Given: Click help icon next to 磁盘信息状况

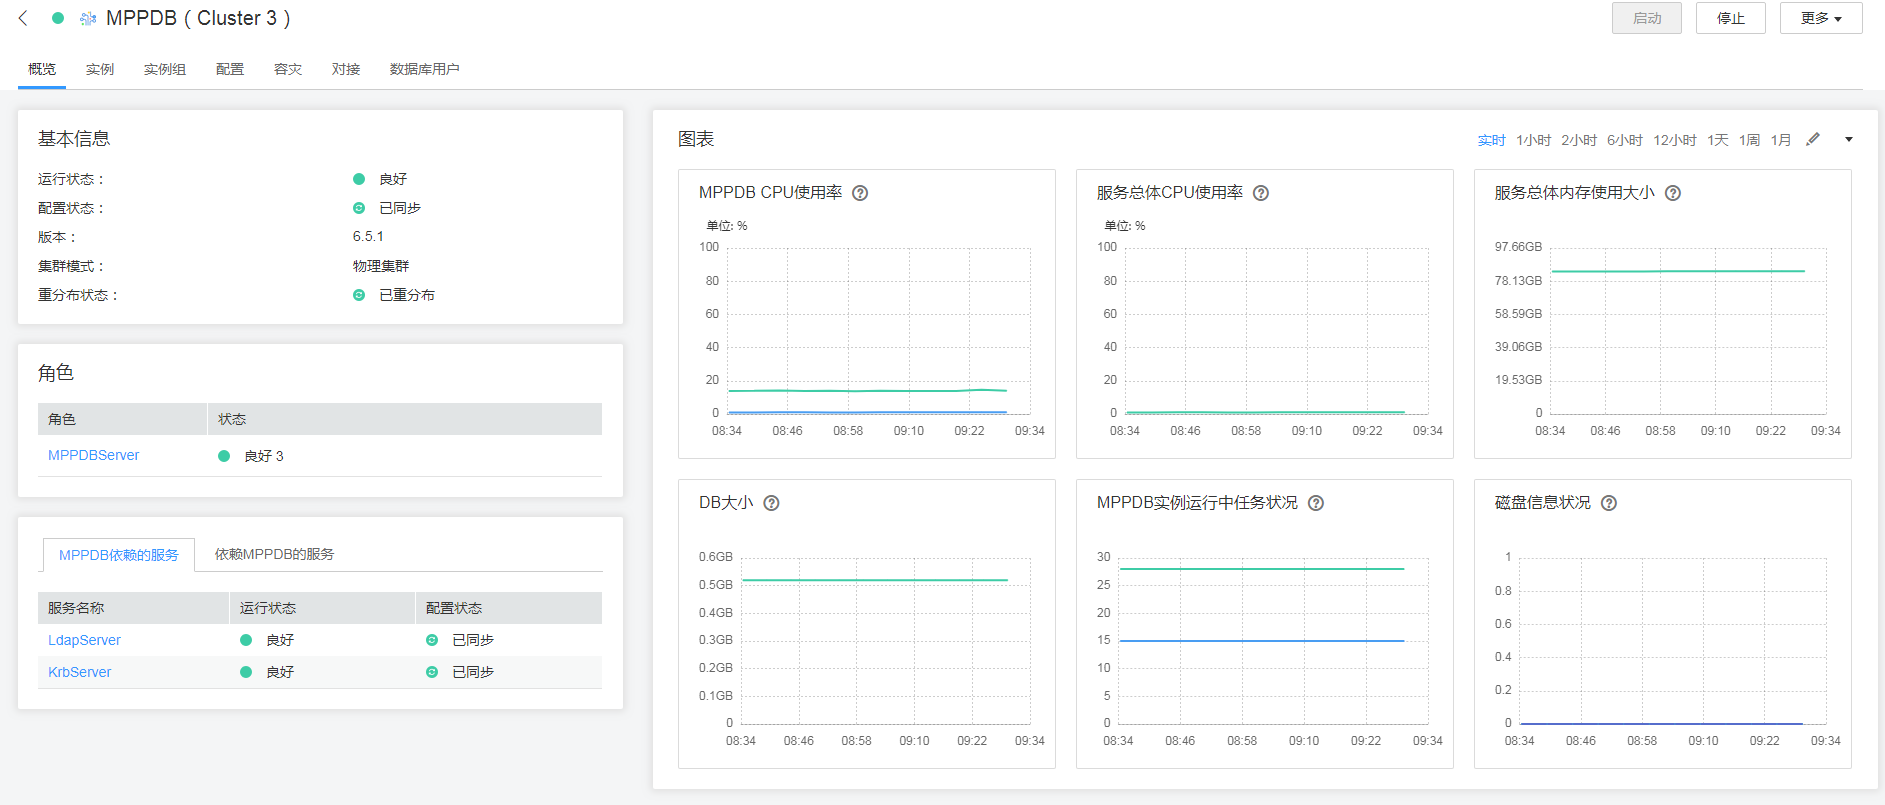Looking at the screenshot, I should tap(1609, 503).
